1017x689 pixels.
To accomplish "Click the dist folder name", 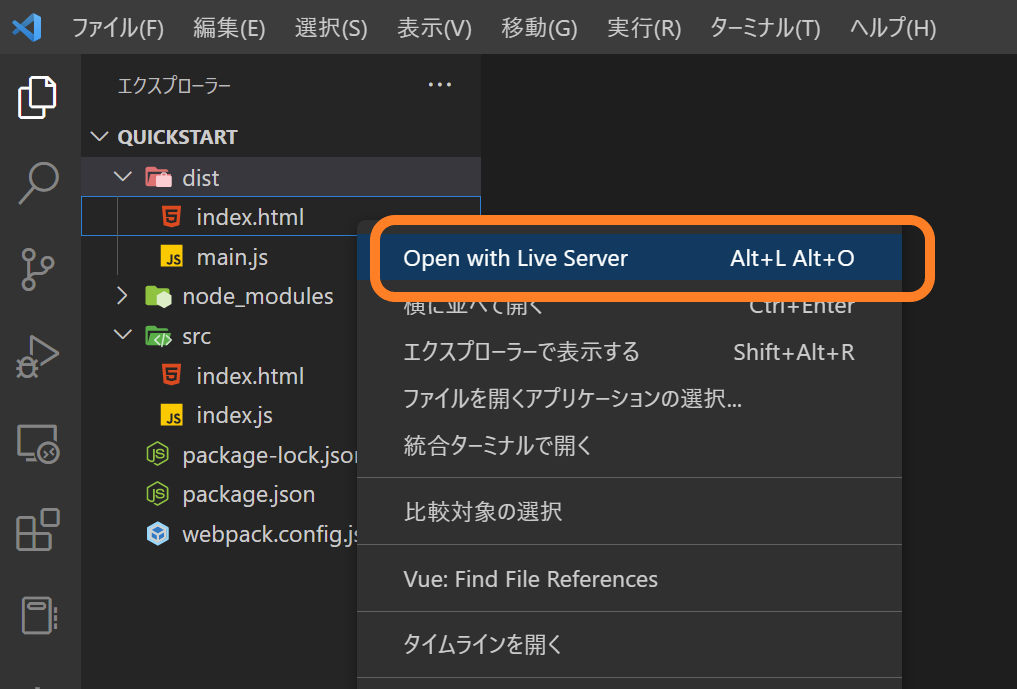I will (x=200, y=178).
